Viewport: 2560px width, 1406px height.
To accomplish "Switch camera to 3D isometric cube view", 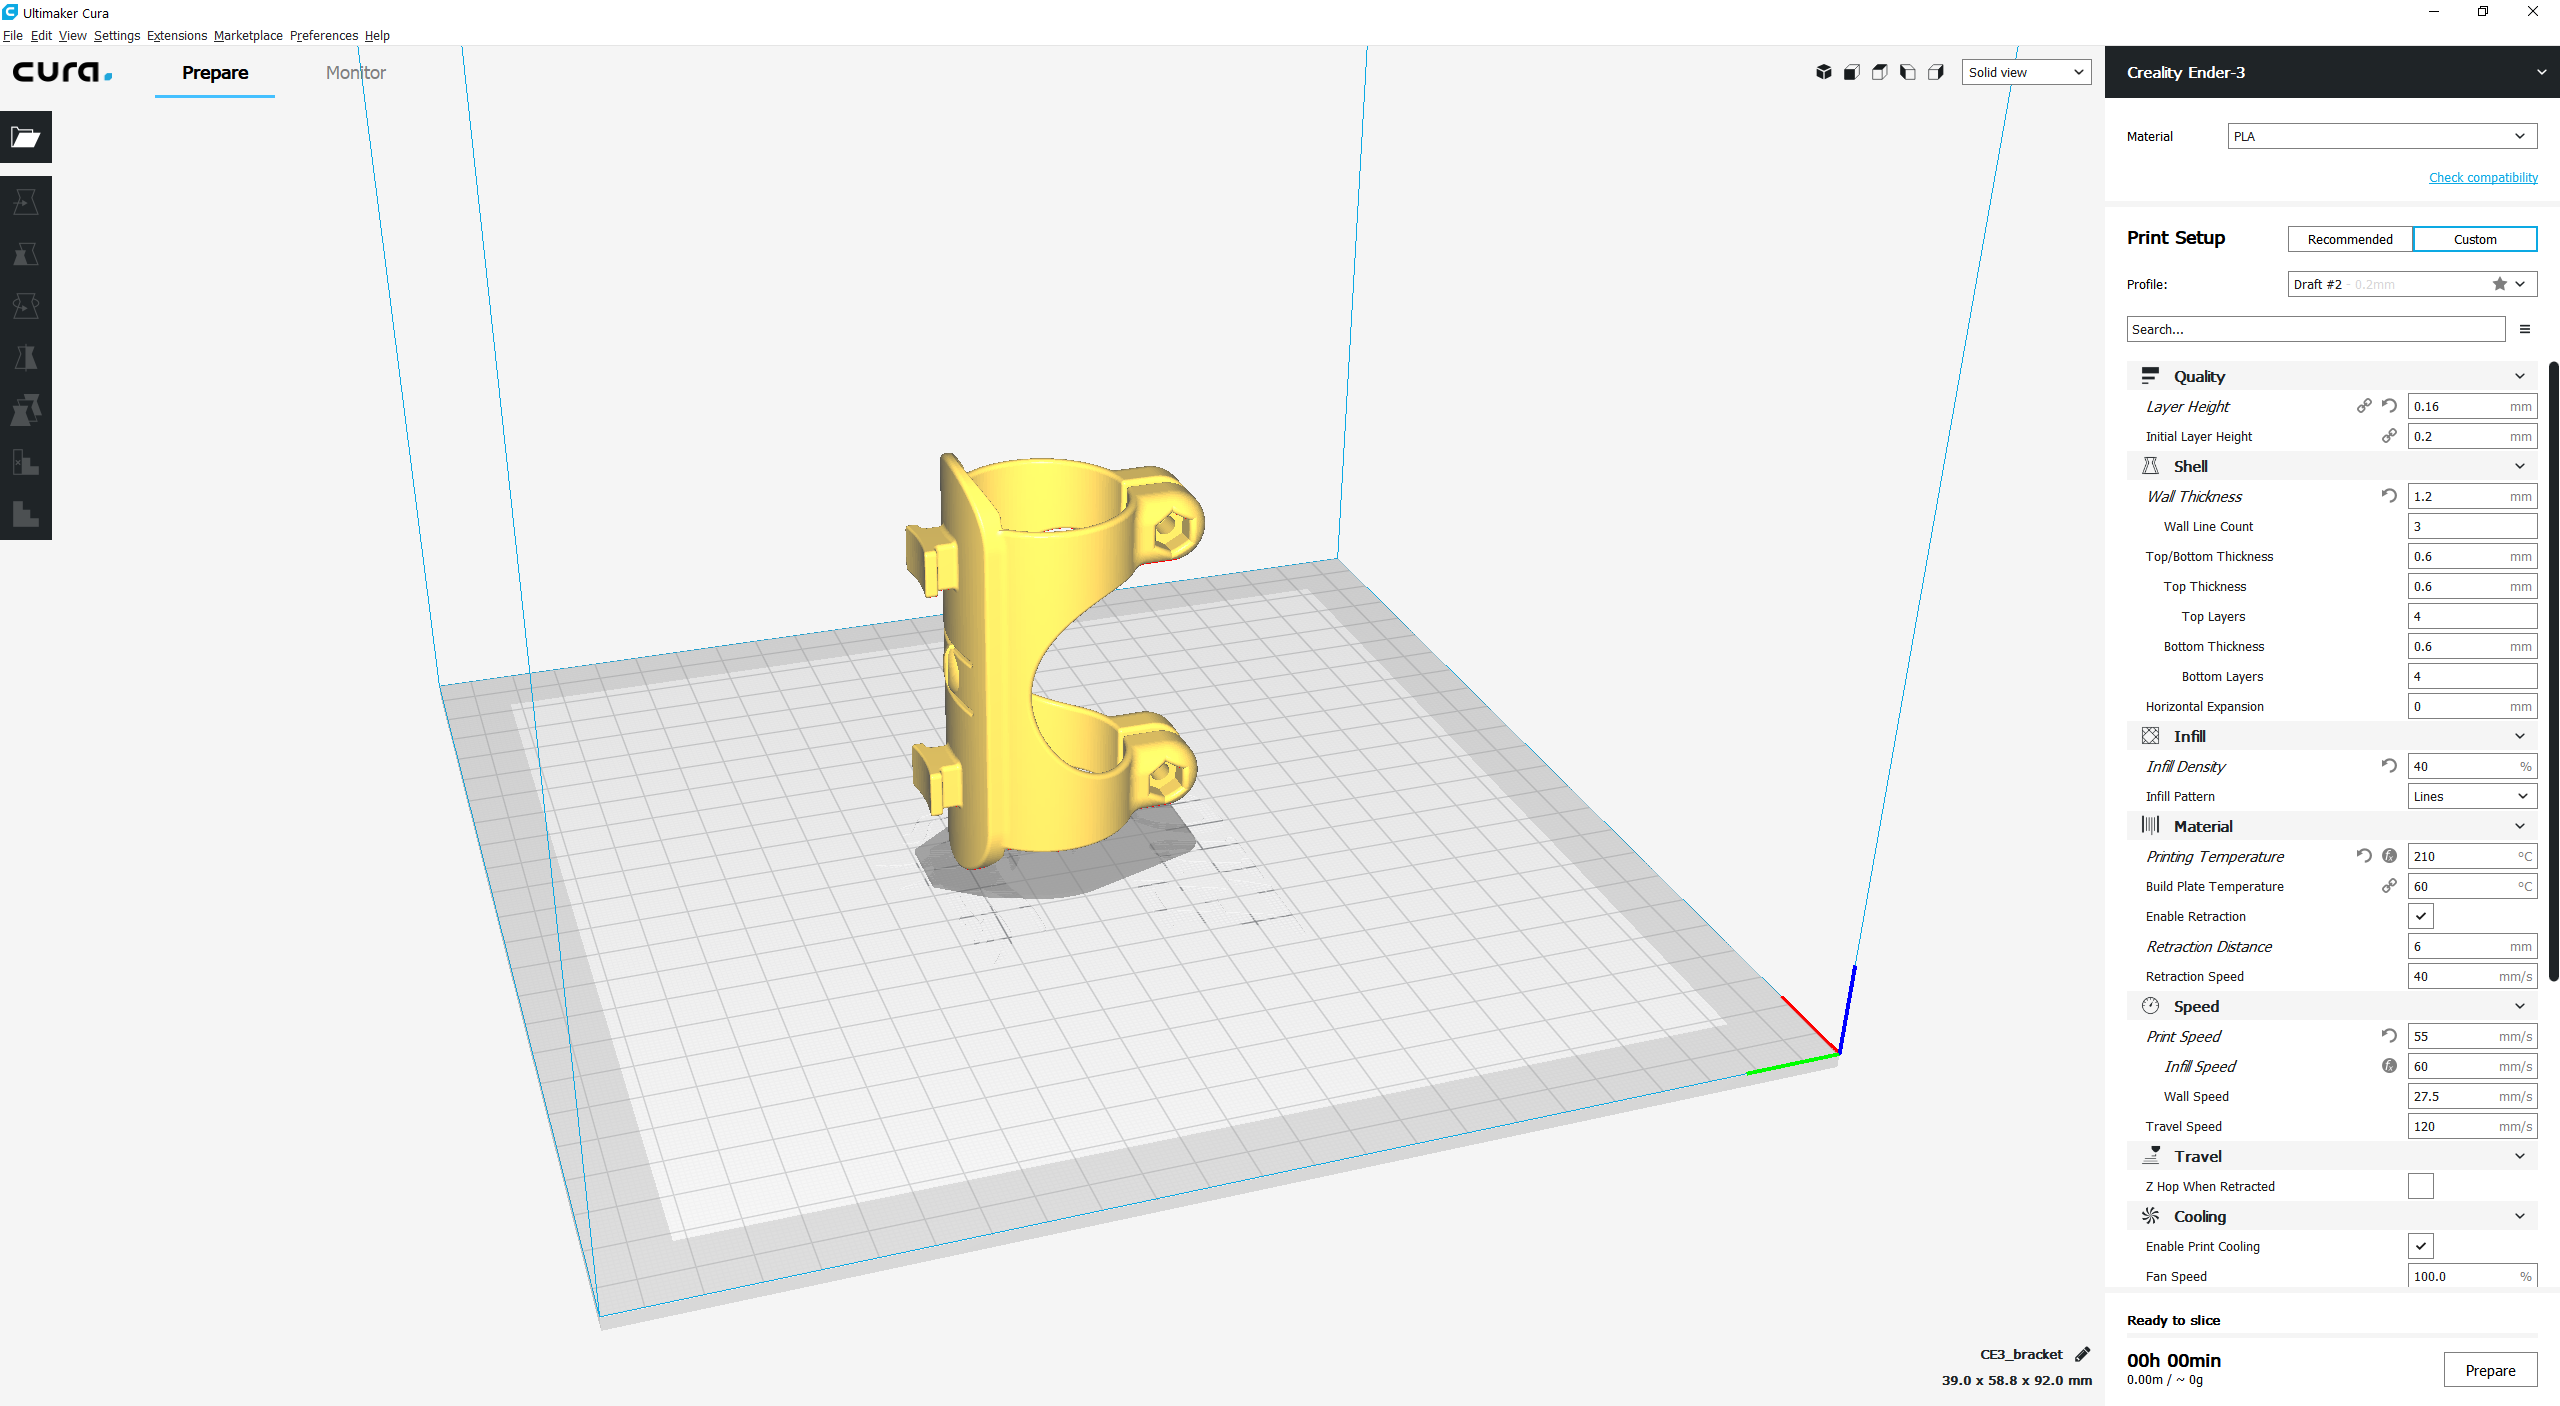I will [1824, 72].
